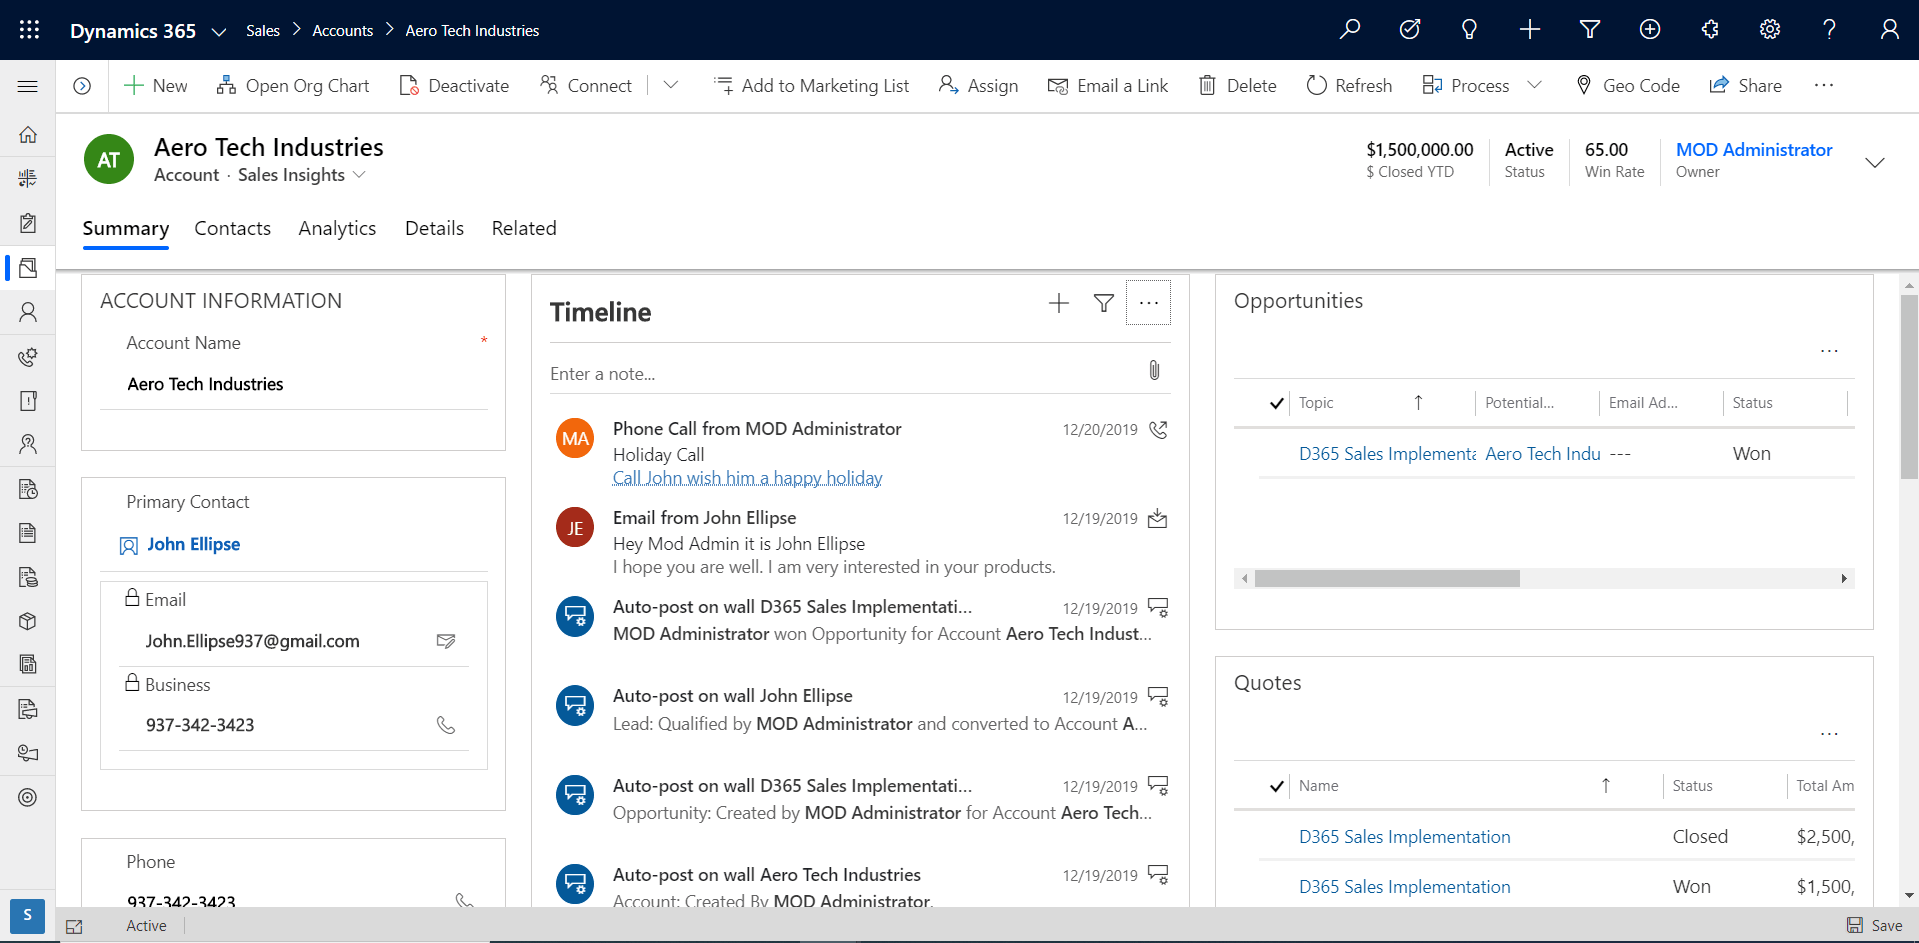The height and width of the screenshot is (943, 1919).
Task: Open the app launcher waffle icon
Action: [29, 30]
